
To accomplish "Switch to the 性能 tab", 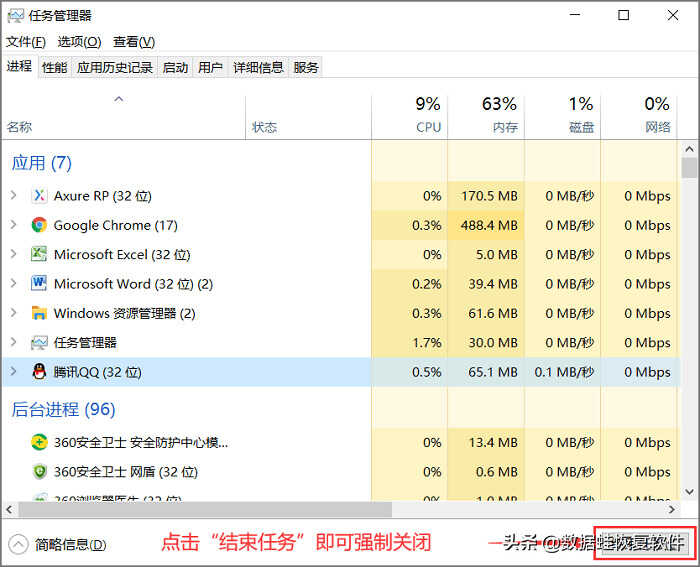I will (54, 67).
